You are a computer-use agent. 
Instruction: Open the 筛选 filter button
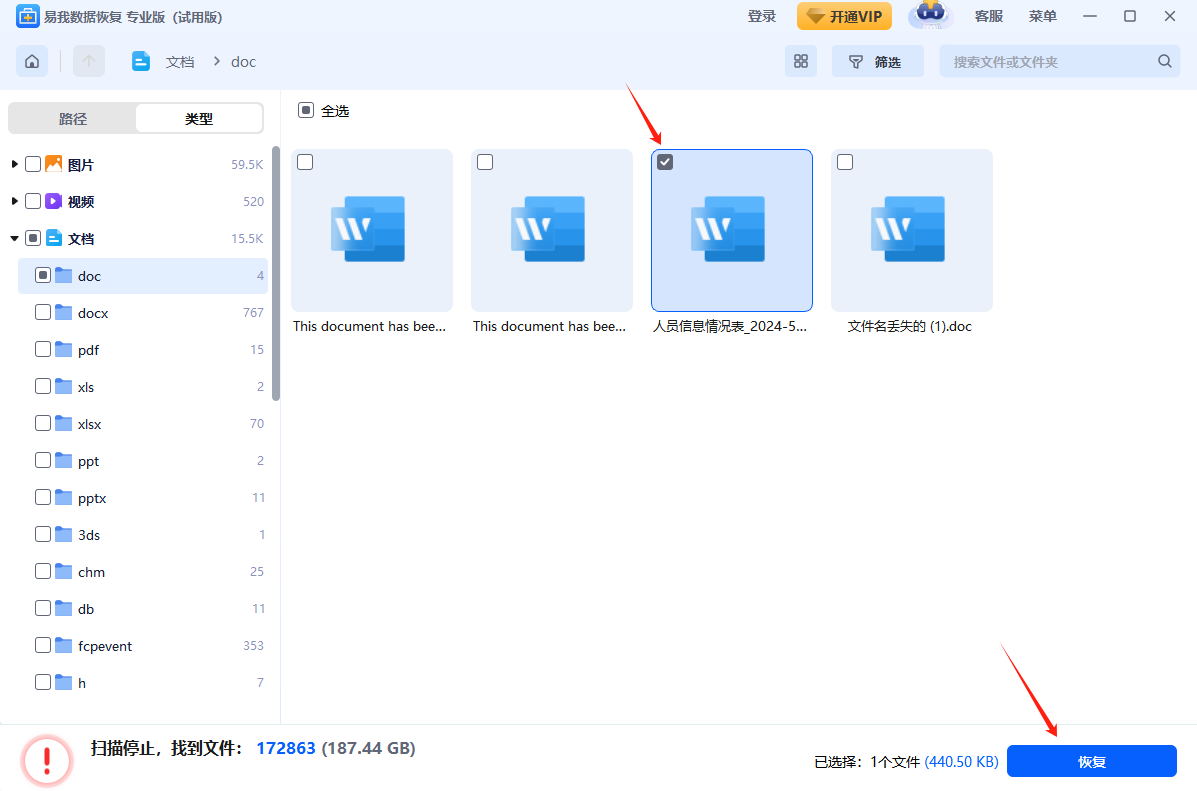[877, 62]
